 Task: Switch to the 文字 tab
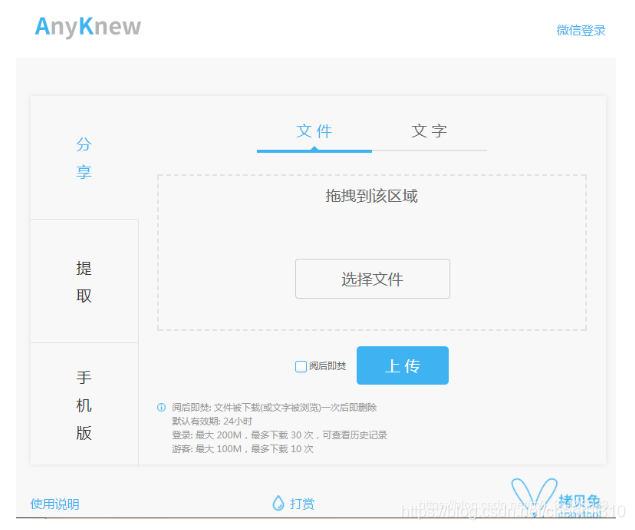point(429,132)
